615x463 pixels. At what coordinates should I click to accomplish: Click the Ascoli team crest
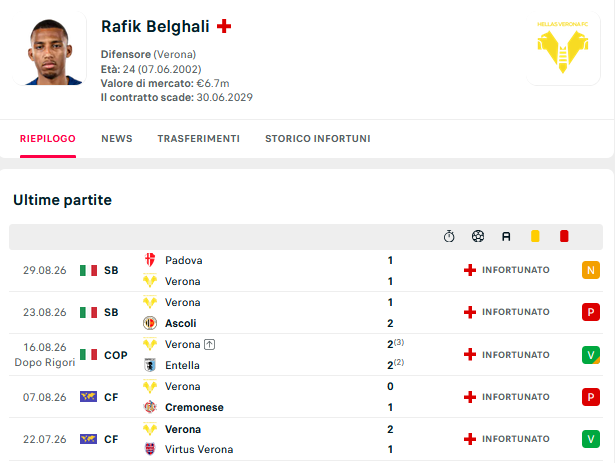[x=150, y=323]
